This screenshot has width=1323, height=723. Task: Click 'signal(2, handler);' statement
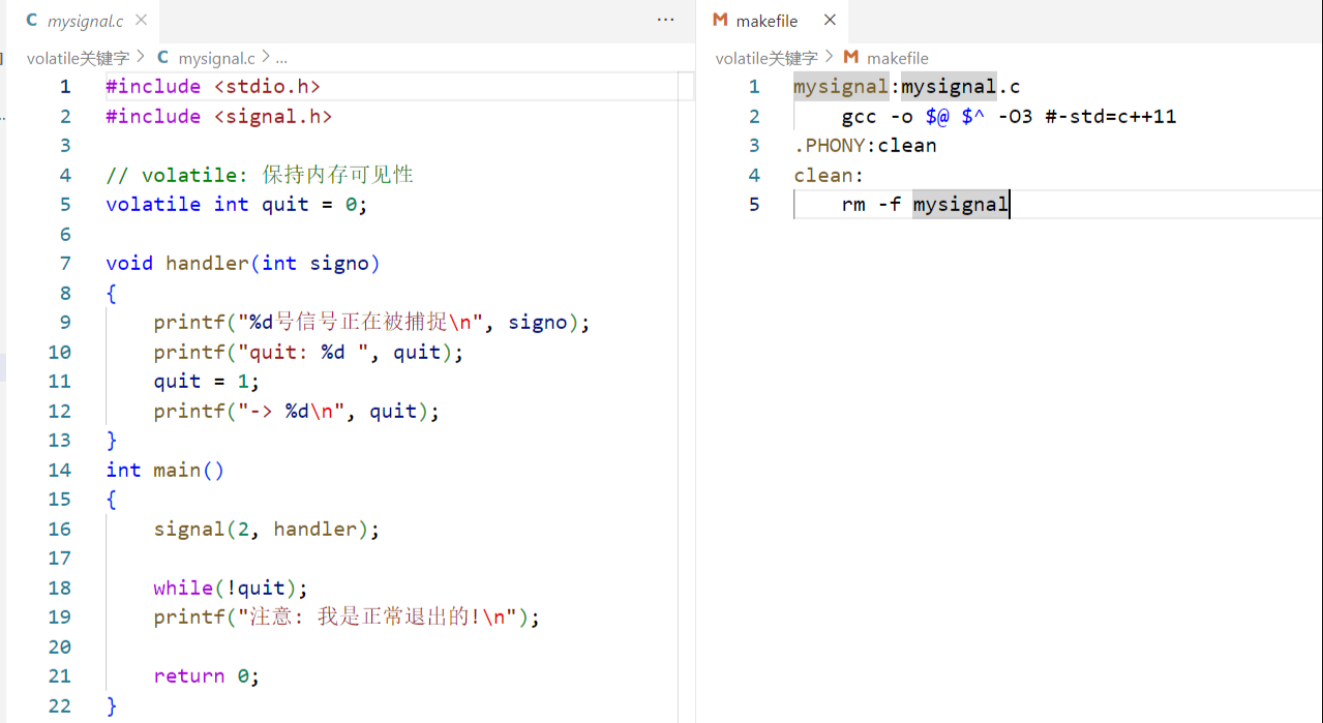[267, 529]
